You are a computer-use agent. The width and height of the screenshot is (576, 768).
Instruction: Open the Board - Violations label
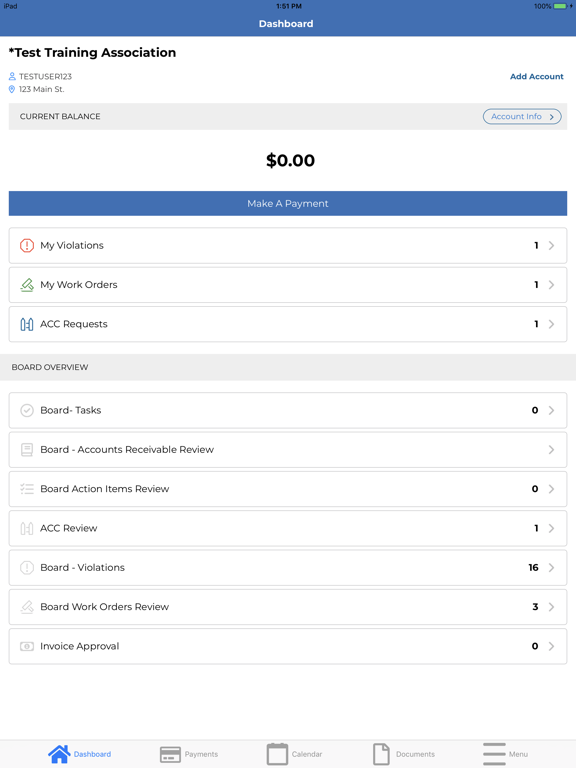[82, 568]
